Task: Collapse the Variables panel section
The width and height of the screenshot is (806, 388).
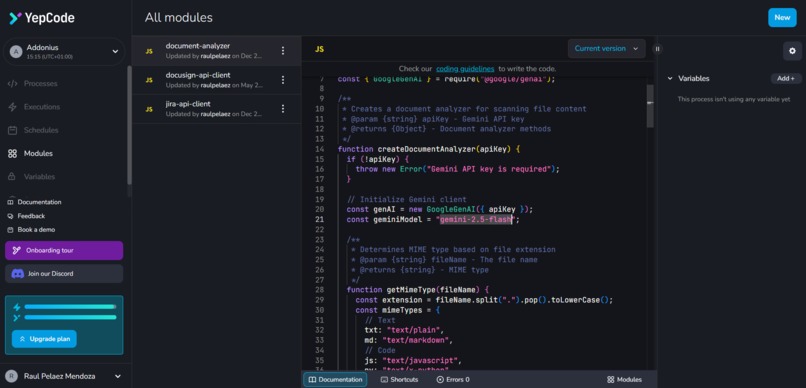Action: (670, 79)
